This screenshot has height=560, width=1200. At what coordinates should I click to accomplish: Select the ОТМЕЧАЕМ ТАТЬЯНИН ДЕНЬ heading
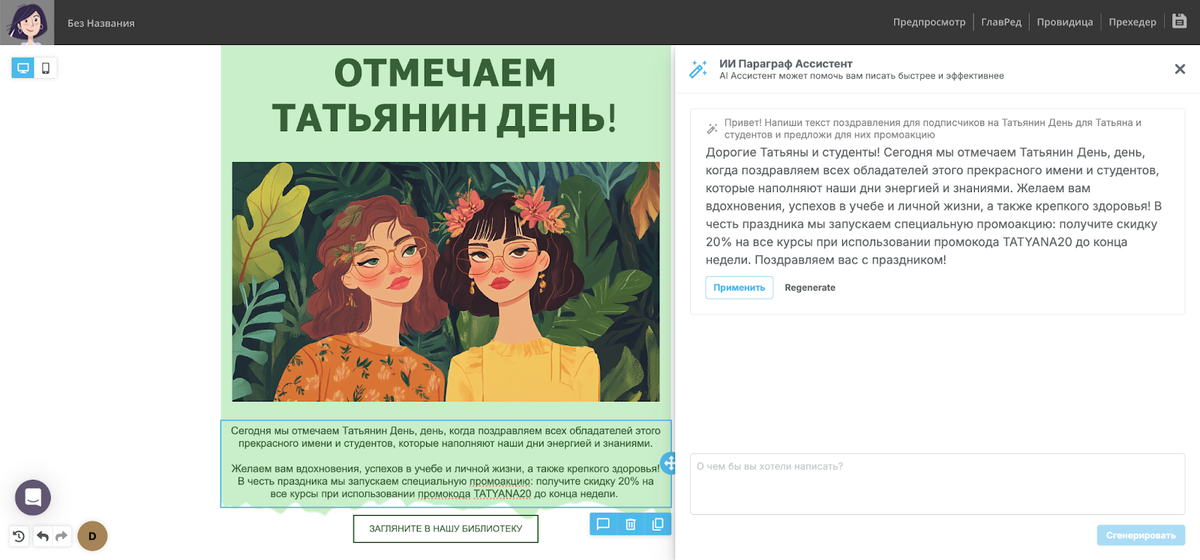point(446,95)
